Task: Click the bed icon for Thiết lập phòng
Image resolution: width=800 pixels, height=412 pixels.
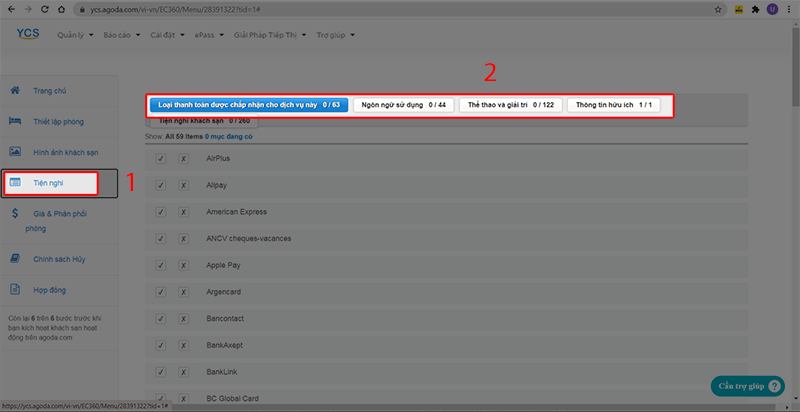Action: [x=15, y=120]
